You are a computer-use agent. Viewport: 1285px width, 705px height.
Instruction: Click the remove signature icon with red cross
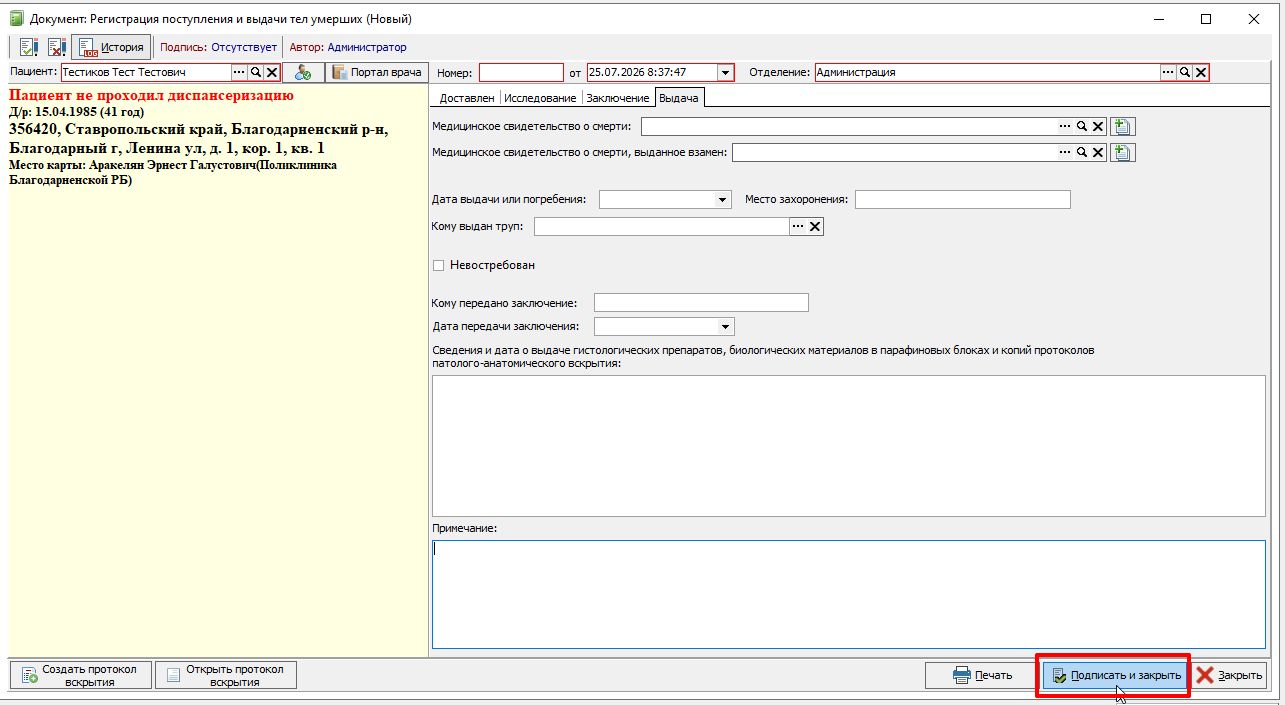pyautogui.click(x=56, y=47)
